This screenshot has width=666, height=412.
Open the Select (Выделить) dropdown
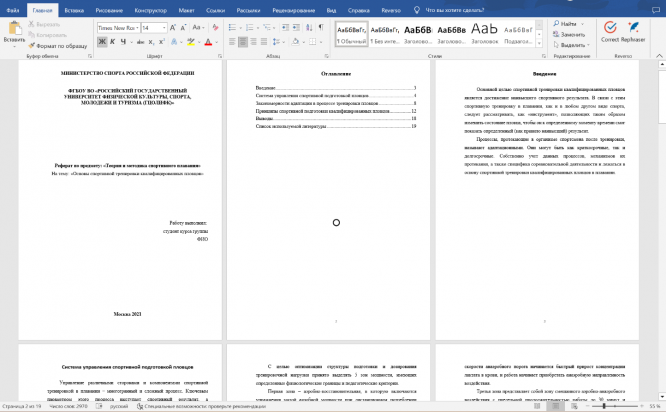(x=572, y=45)
